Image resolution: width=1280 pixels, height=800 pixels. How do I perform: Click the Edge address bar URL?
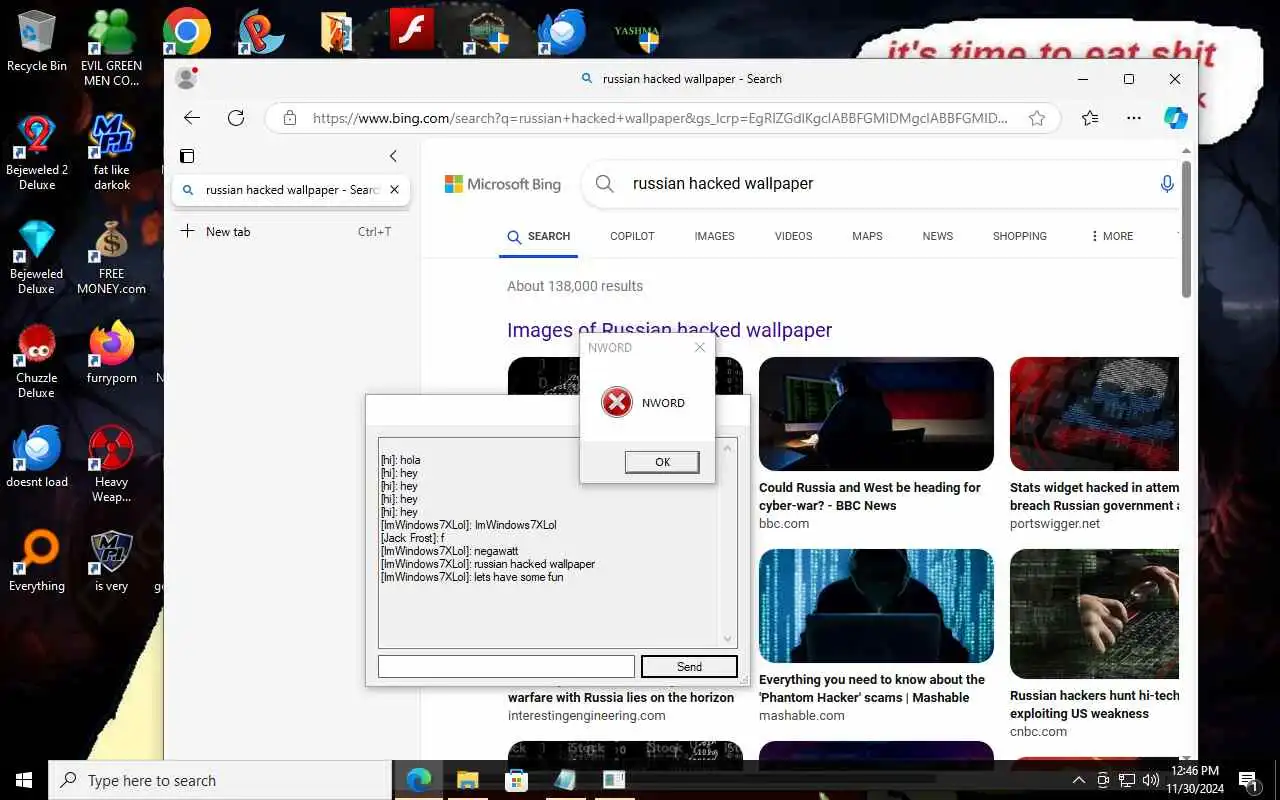pos(660,118)
